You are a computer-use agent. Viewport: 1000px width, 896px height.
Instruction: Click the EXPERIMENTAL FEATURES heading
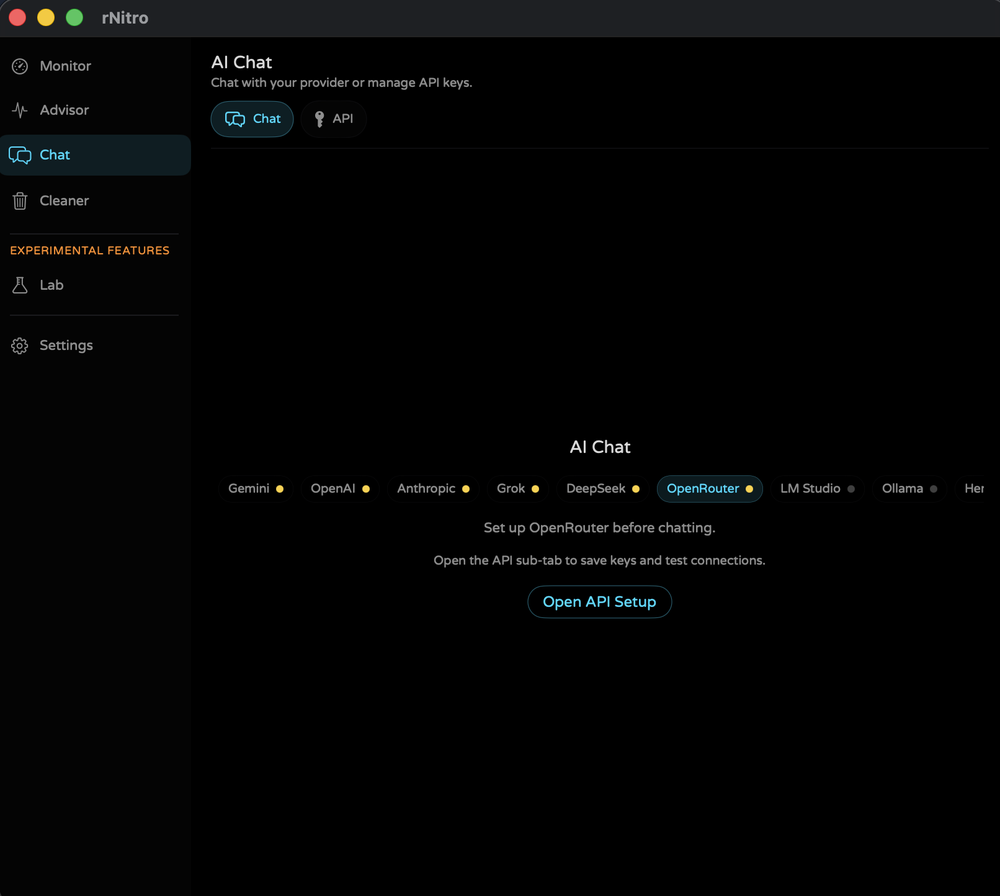(90, 251)
